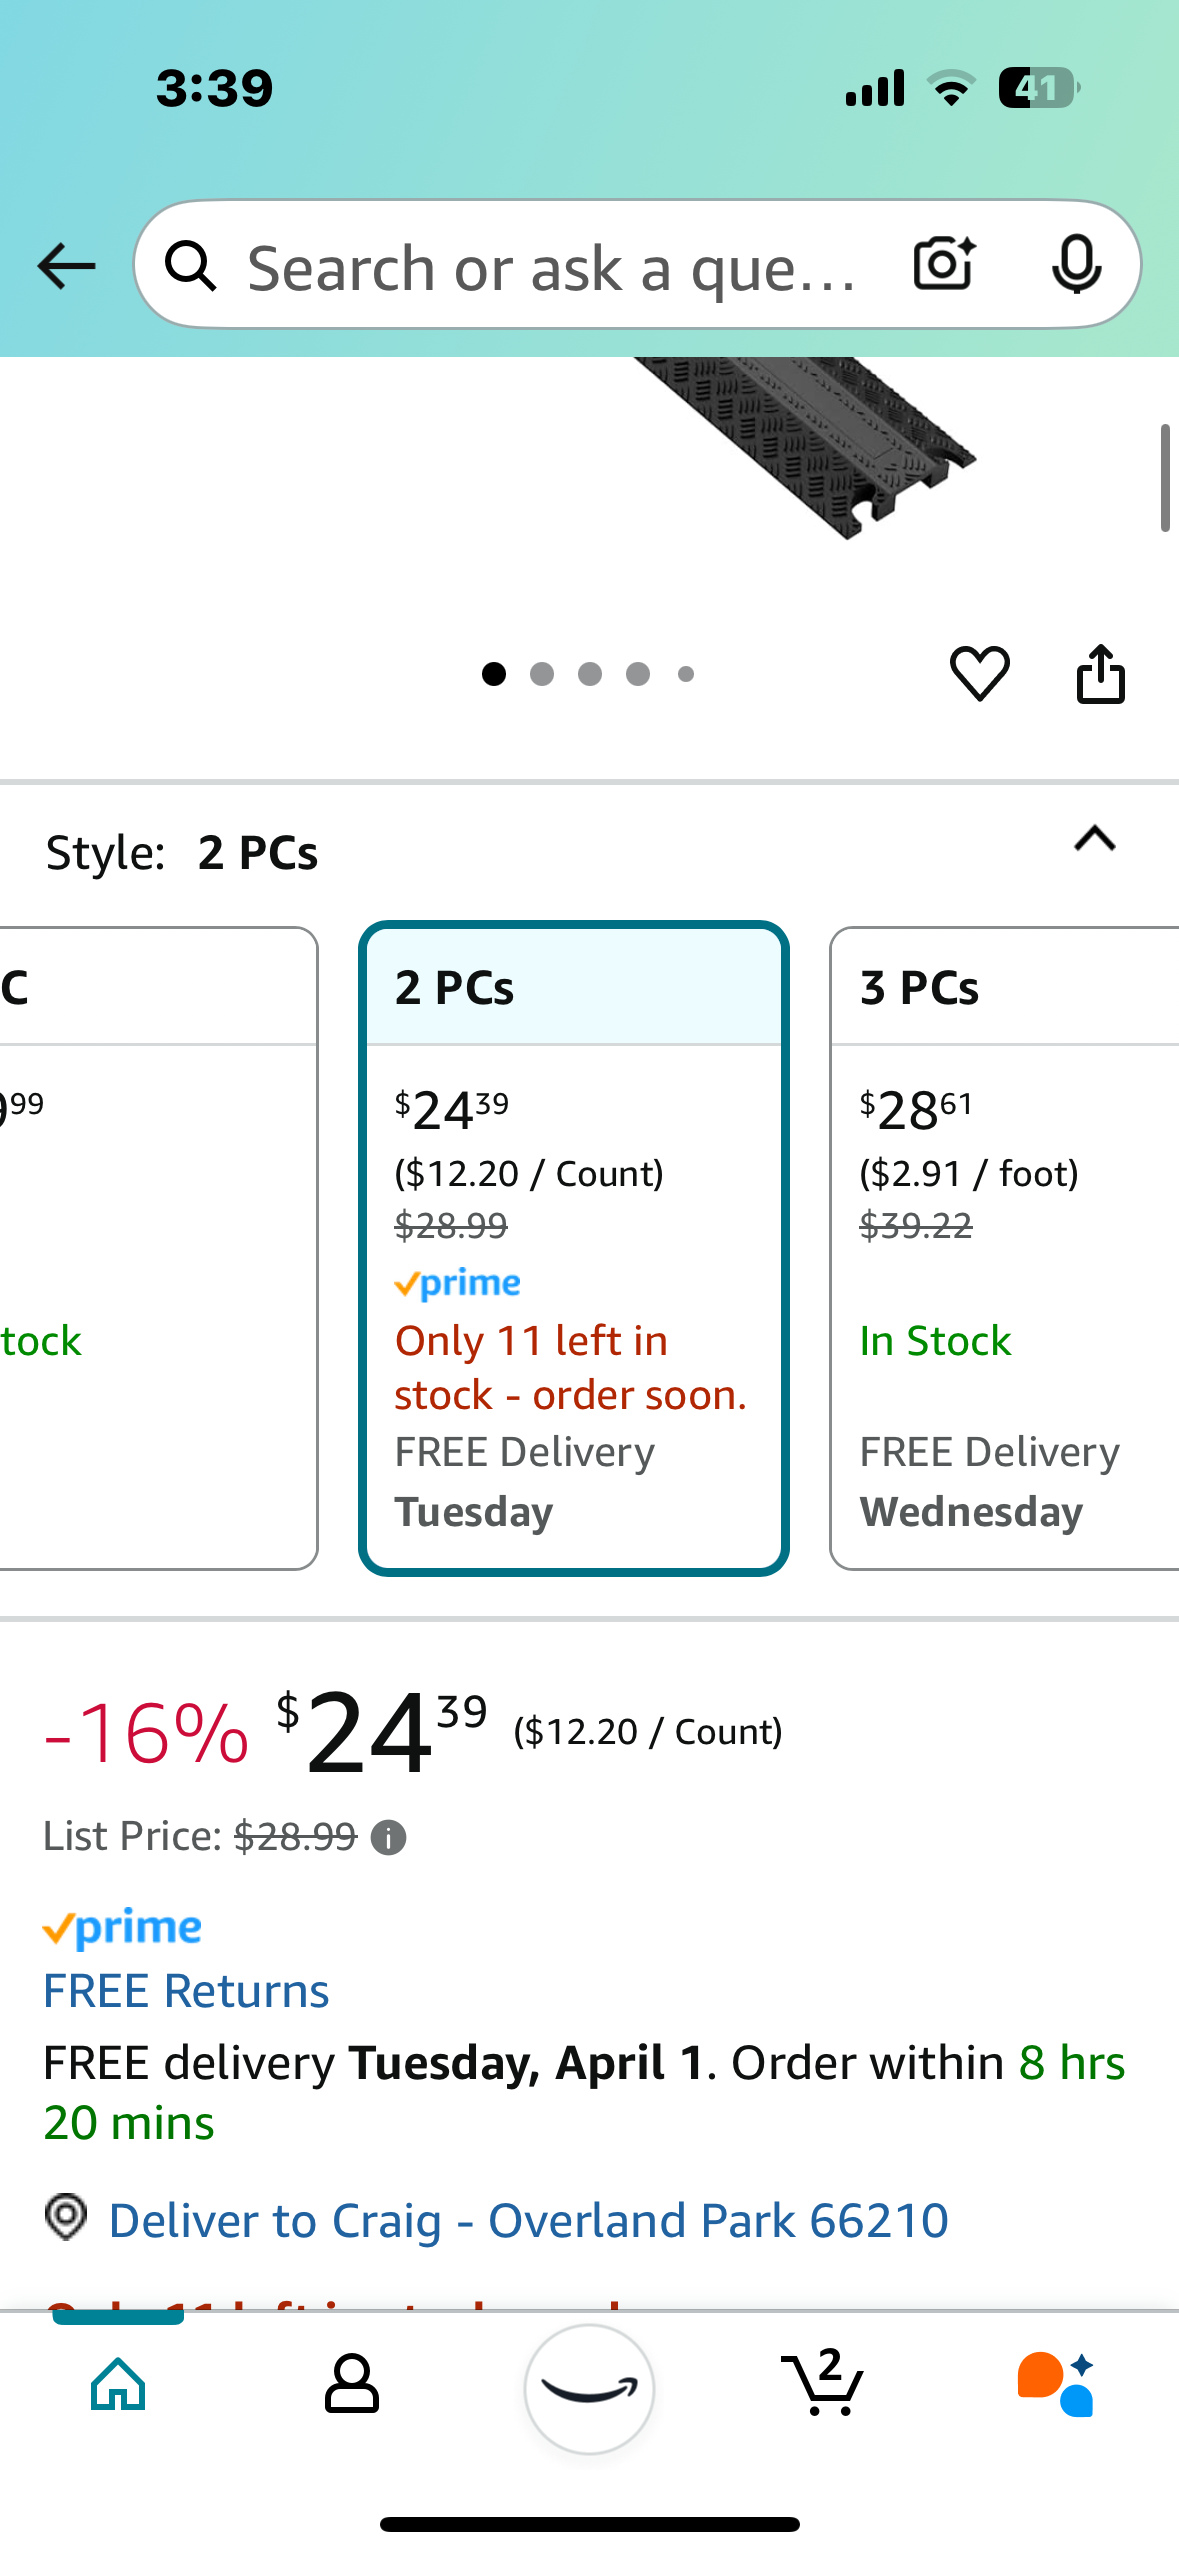Open the account profile tab

[352, 2384]
